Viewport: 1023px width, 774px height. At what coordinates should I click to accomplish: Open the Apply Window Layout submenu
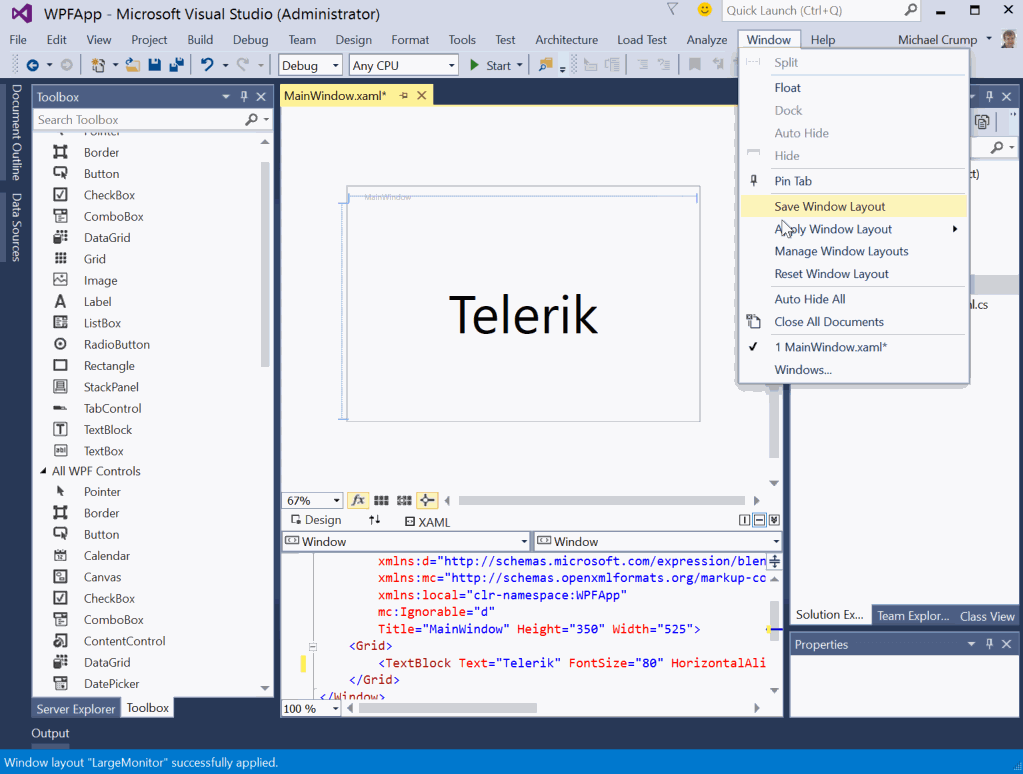853,229
